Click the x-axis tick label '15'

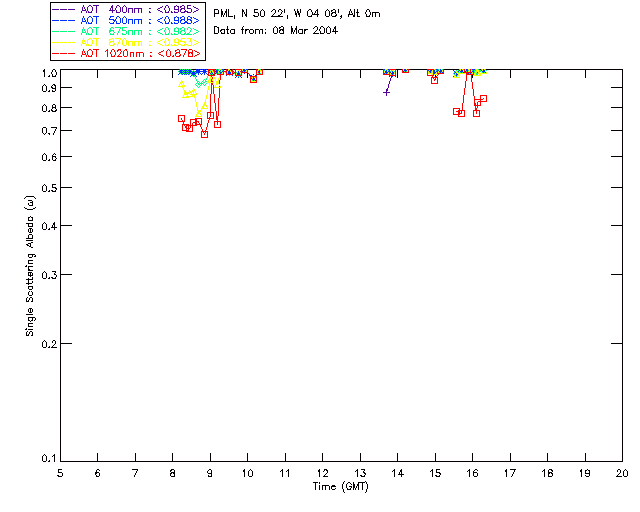(x=435, y=473)
